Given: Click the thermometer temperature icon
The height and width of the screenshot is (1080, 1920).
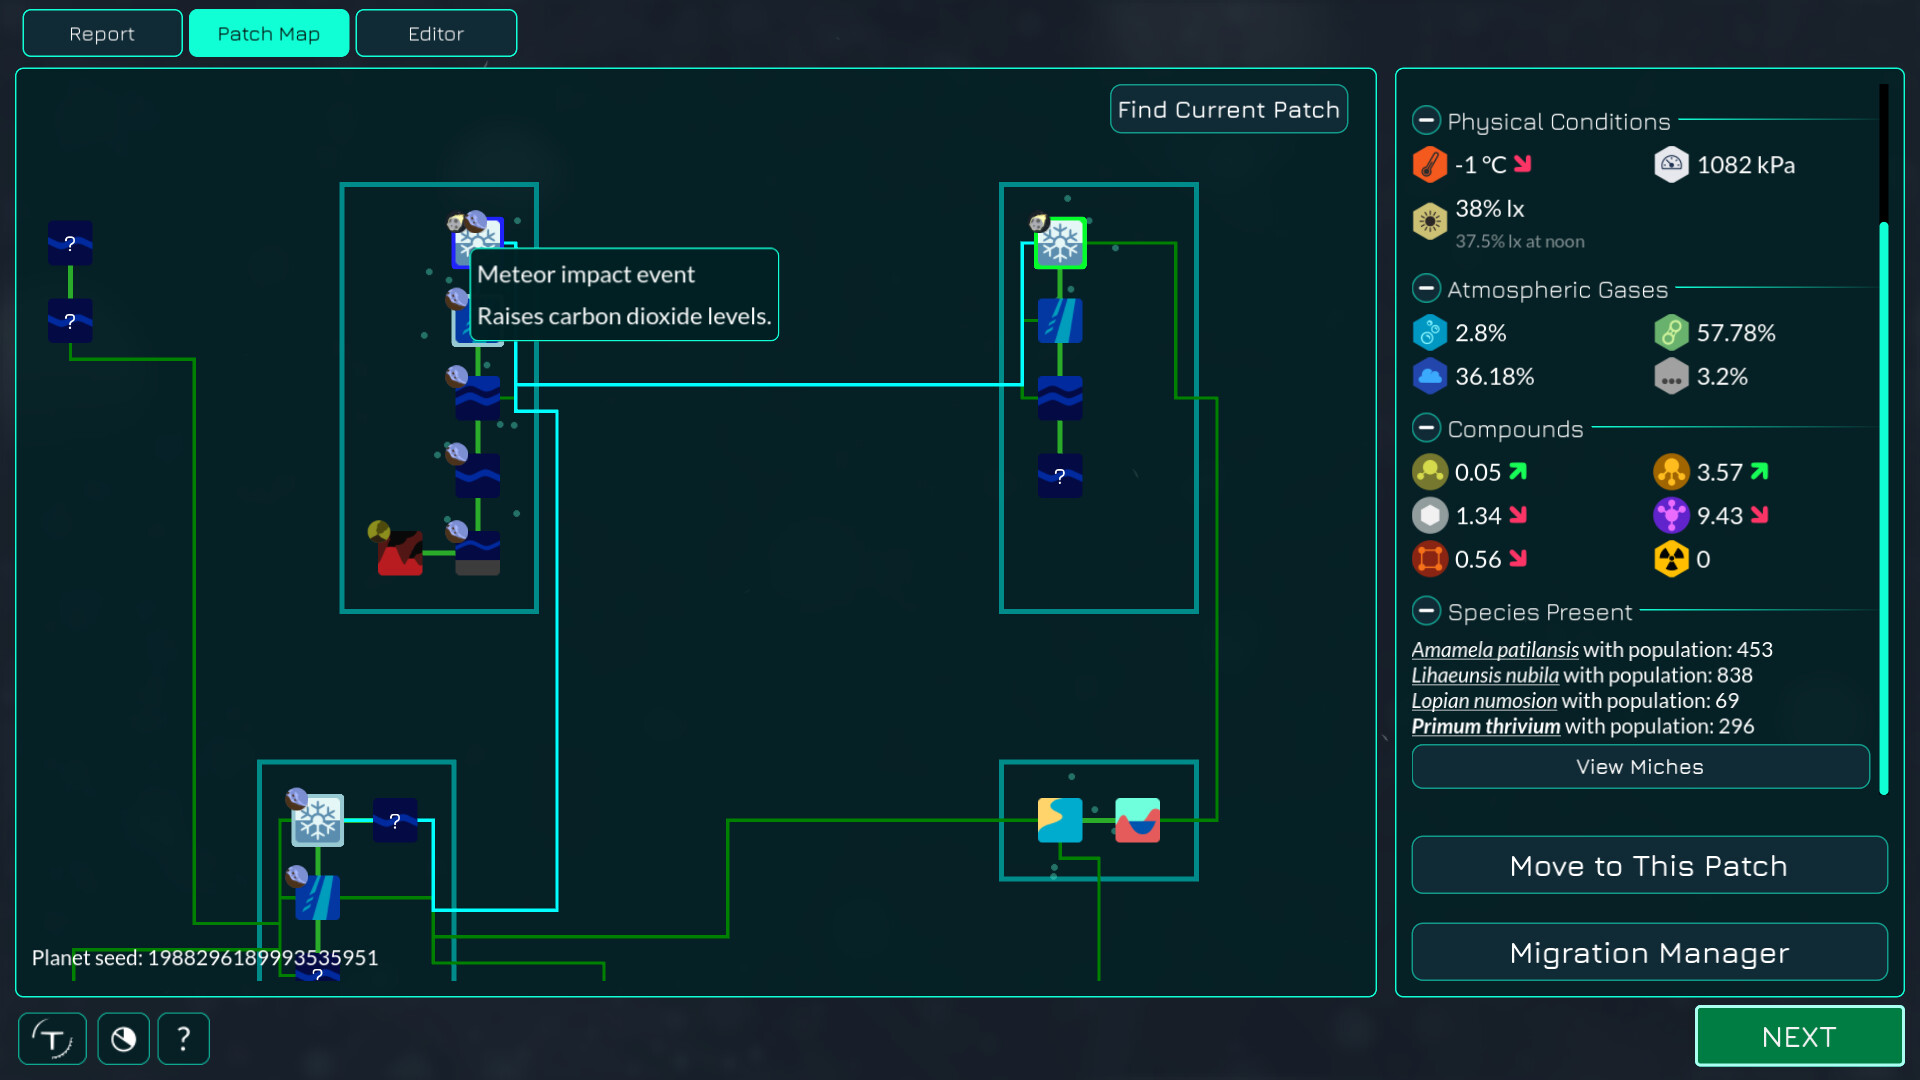Looking at the screenshot, I should click(1429, 164).
